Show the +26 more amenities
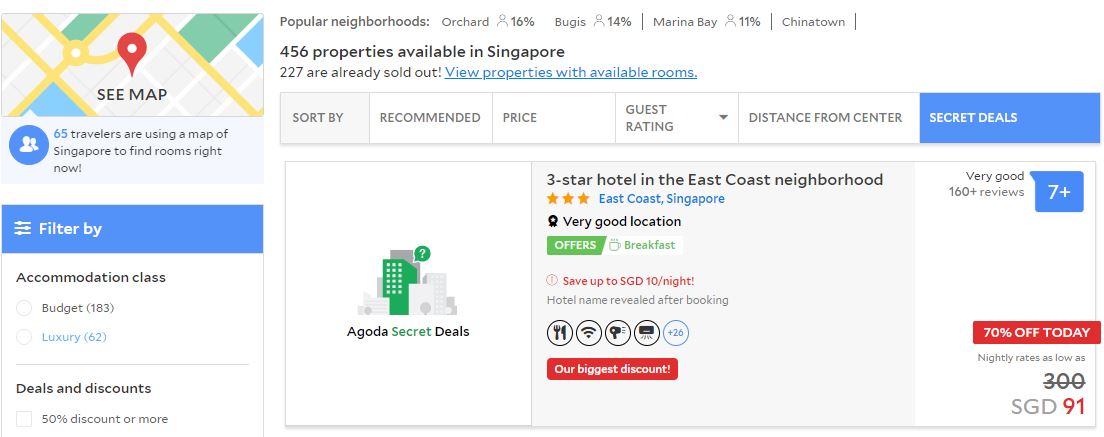 [x=676, y=333]
